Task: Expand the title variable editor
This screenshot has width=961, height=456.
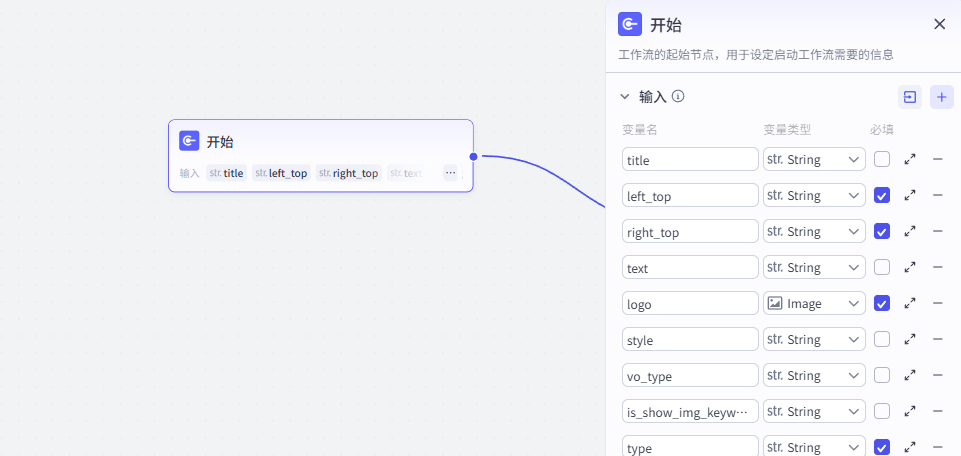Action: [x=910, y=159]
